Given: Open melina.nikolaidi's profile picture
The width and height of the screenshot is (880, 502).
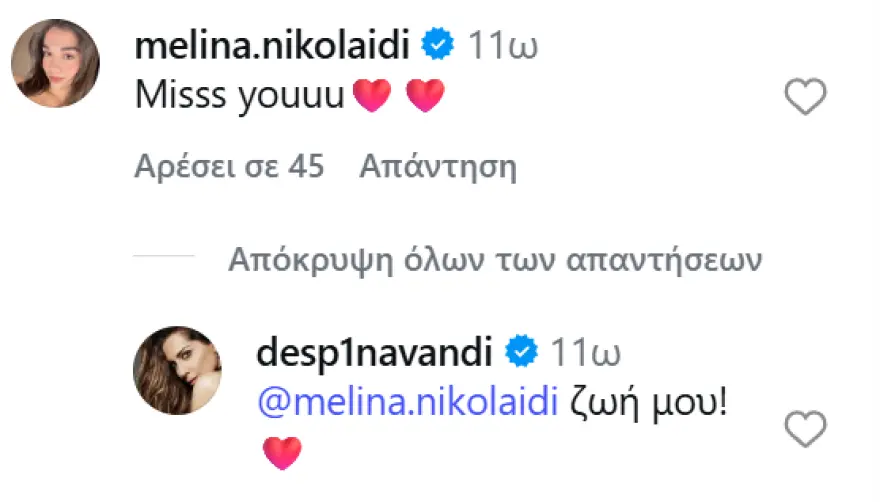Looking at the screenshot, I should pos(55,64).
